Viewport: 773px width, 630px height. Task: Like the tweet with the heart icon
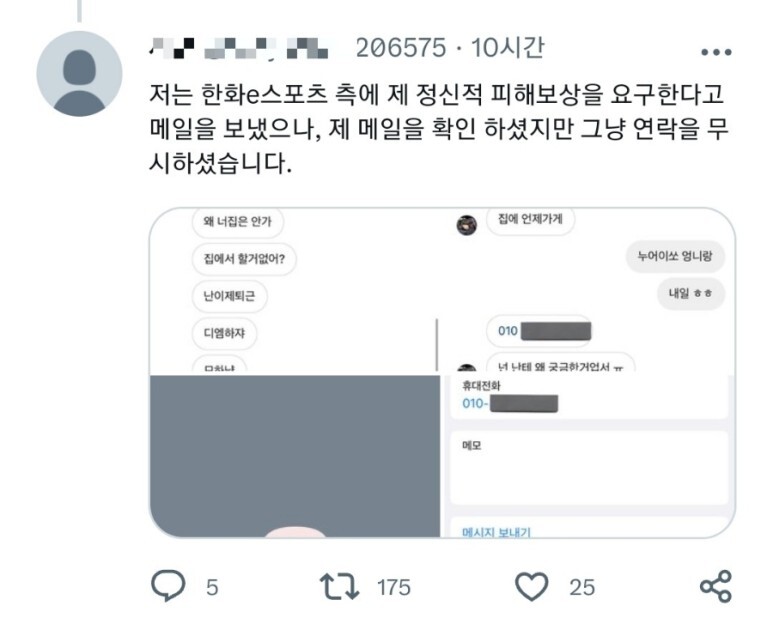(x=531, y=586)
